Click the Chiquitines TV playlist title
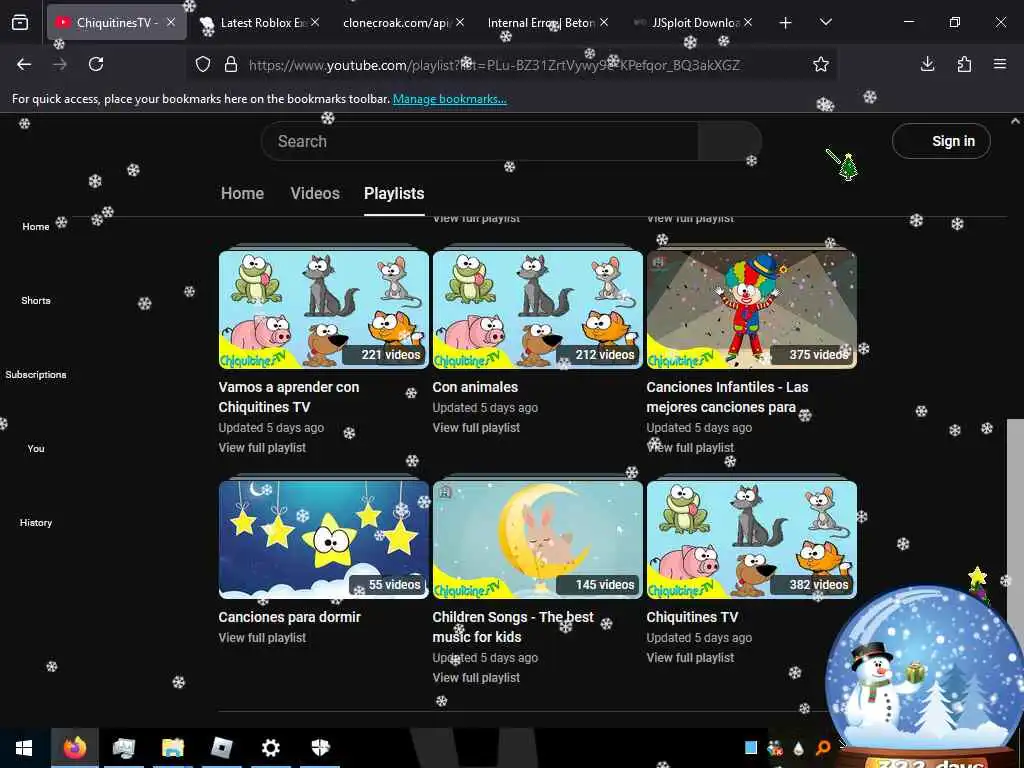 point(692,617)
